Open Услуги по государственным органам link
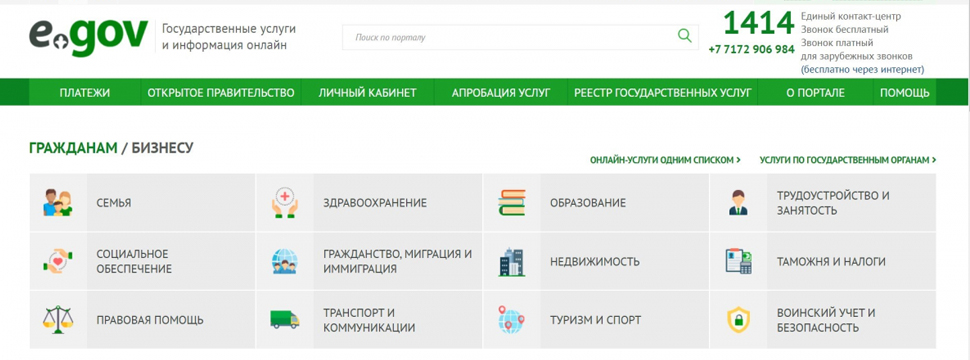This screenshot has width=970, height=360. pos(848,160)
